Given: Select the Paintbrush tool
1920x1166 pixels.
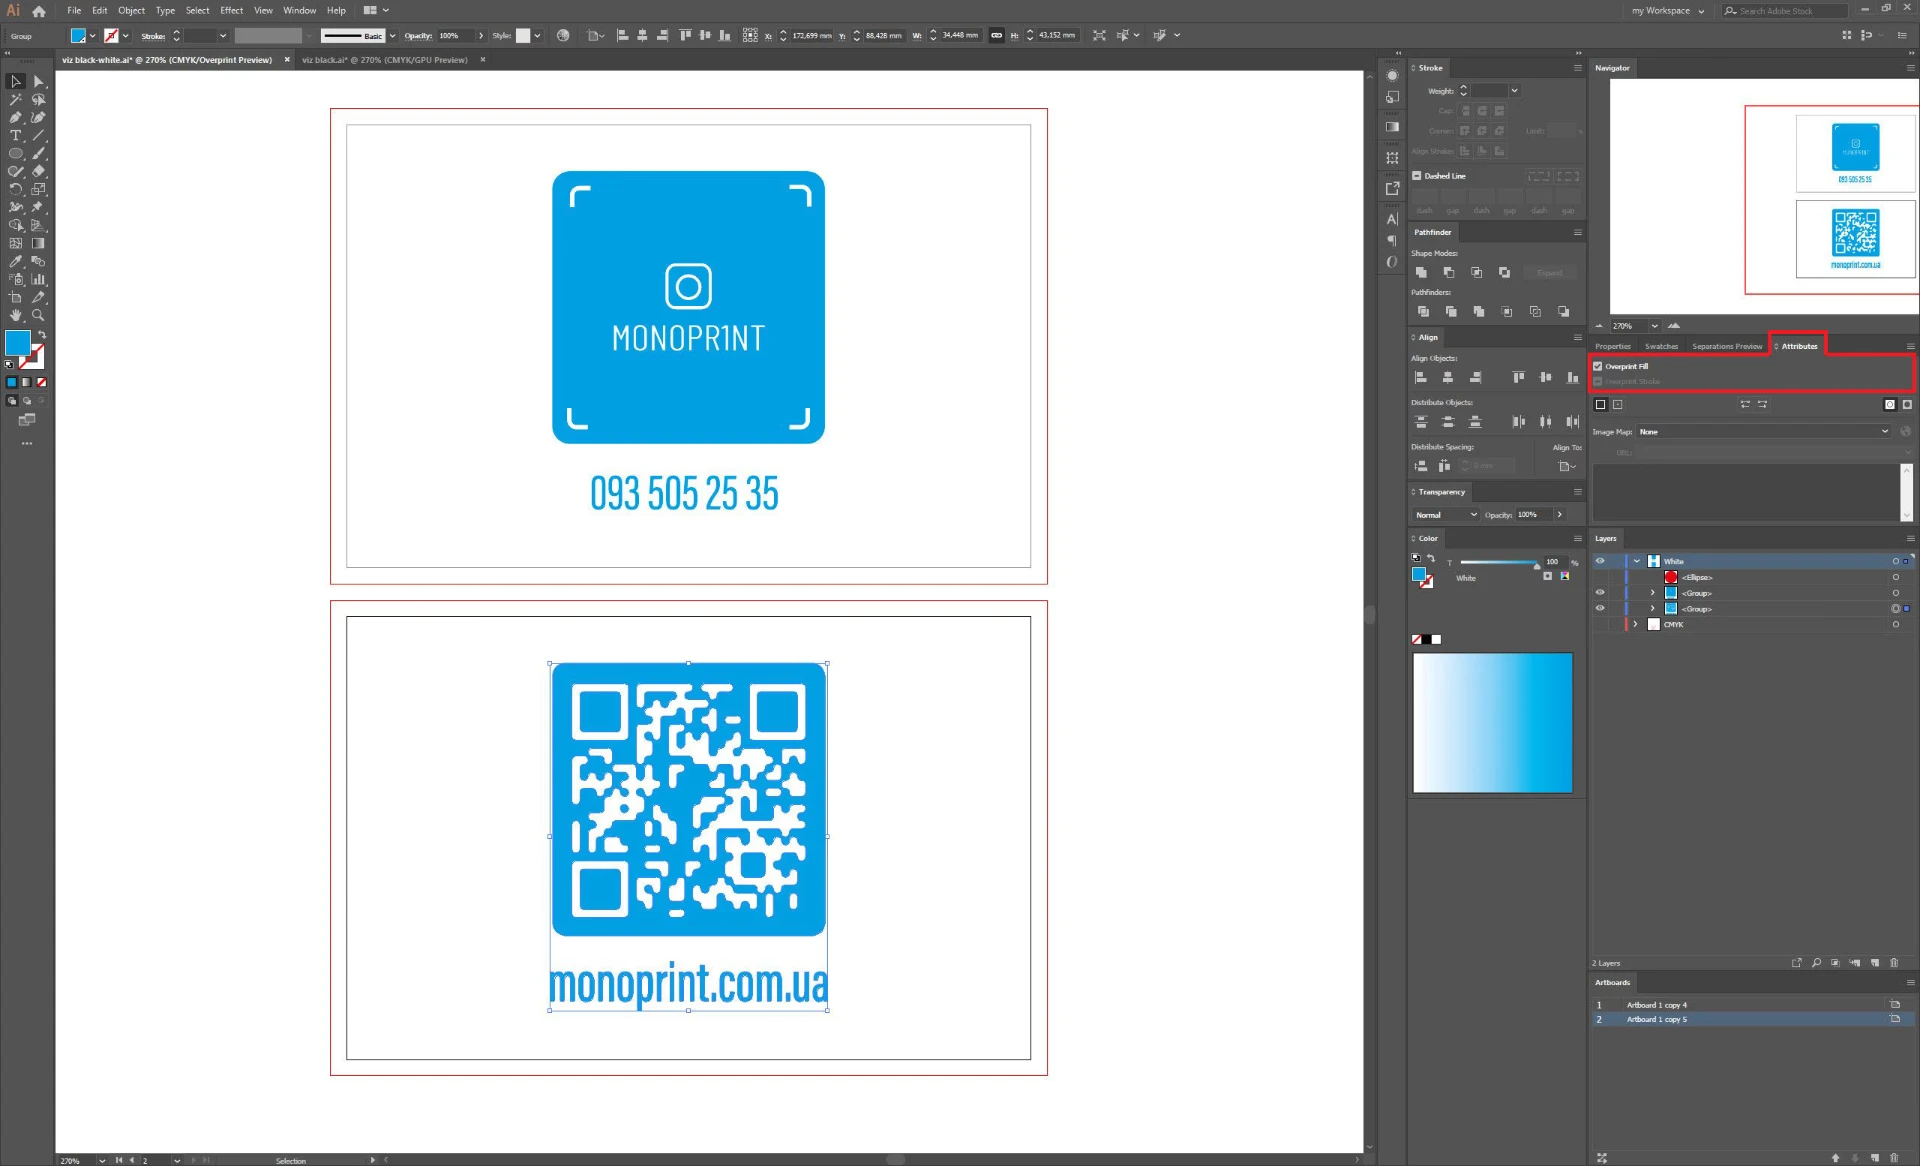Looking at the screenshot, I should pyautogui.click(x=38, y=154).
